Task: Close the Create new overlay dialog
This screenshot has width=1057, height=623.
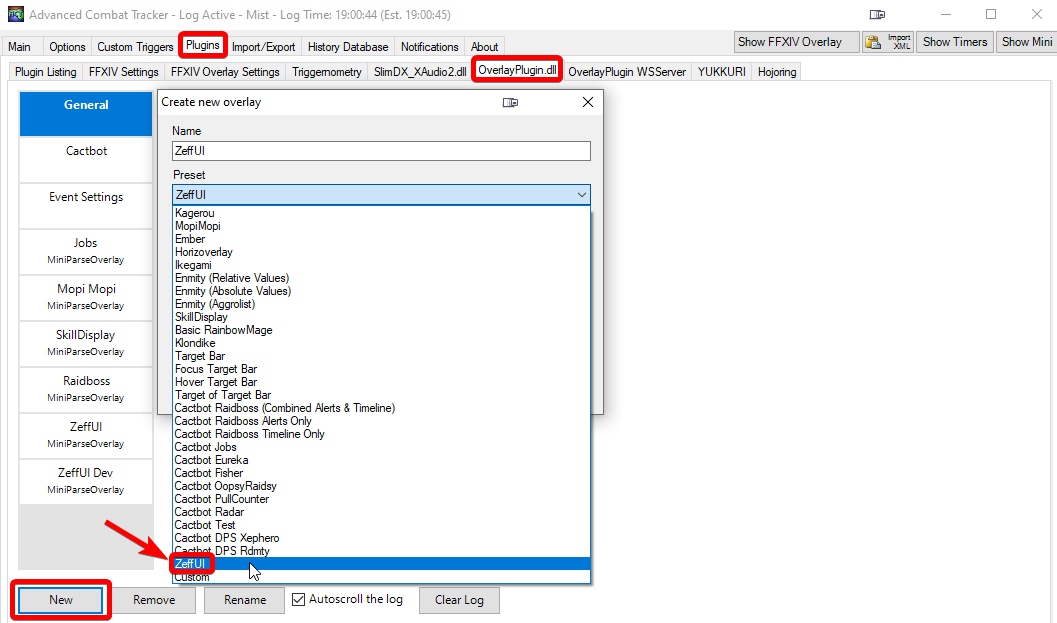Action: pyautogui.click(x=588, y=102)
